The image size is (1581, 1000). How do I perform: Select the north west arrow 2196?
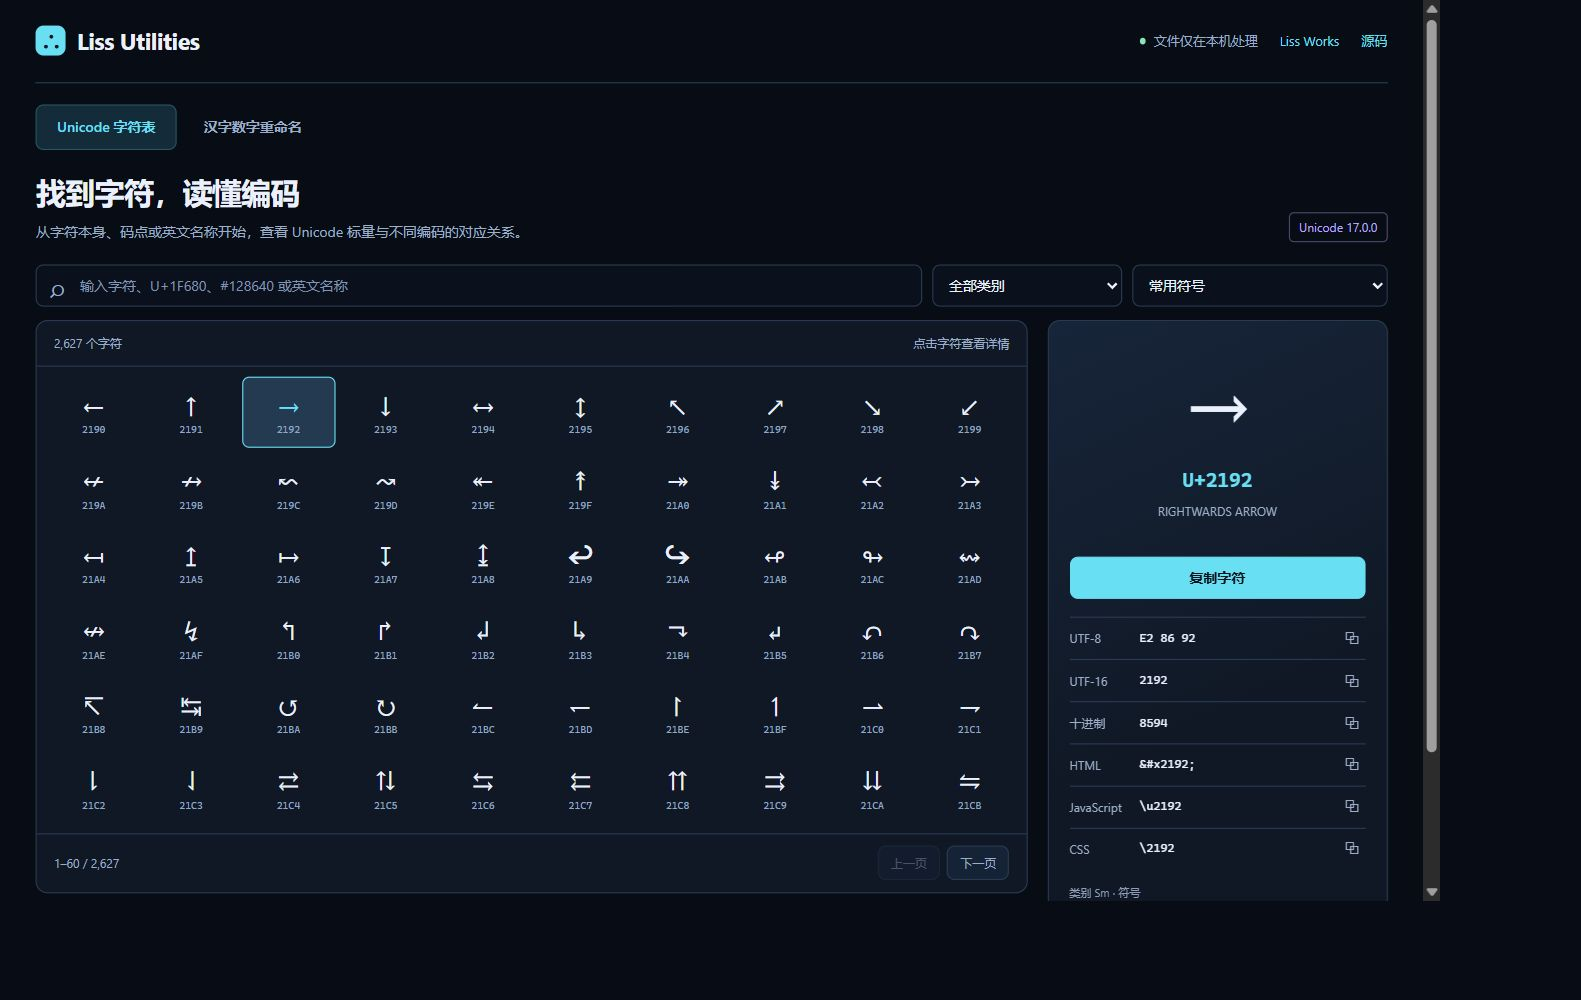point(678,412)
